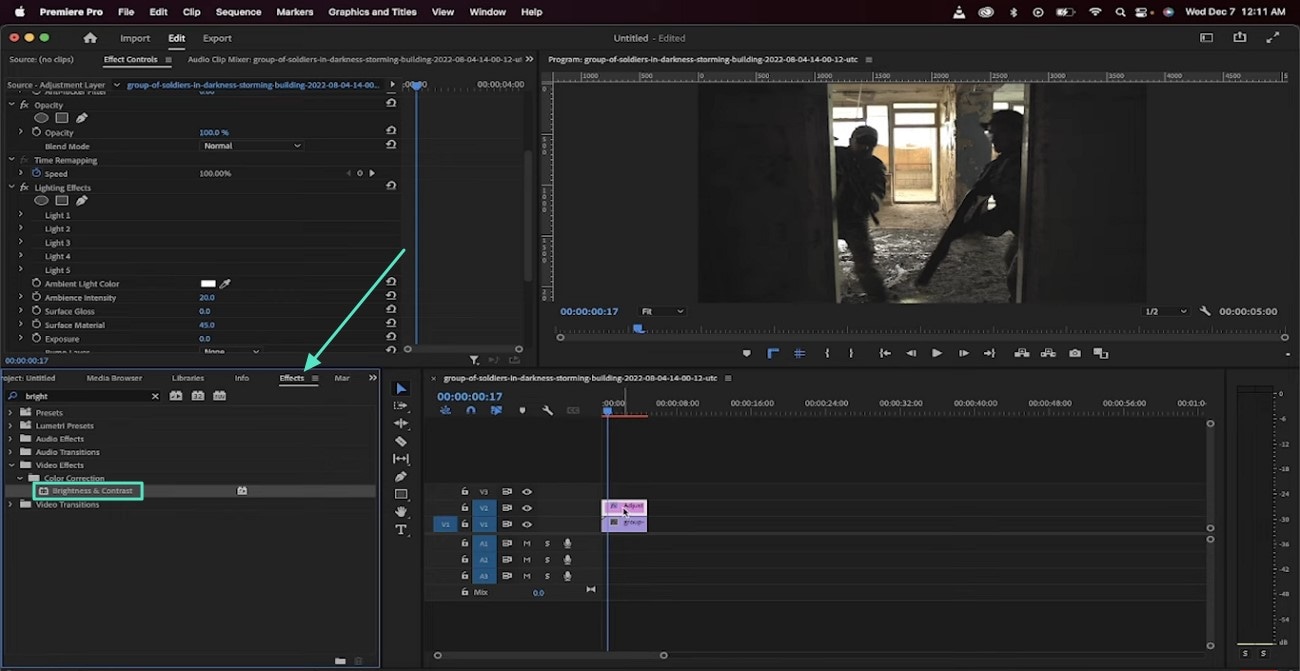Viewport: 1300px width, 671px height.
Task: Switch to Export workspace
Action: (x=217, y=38)
